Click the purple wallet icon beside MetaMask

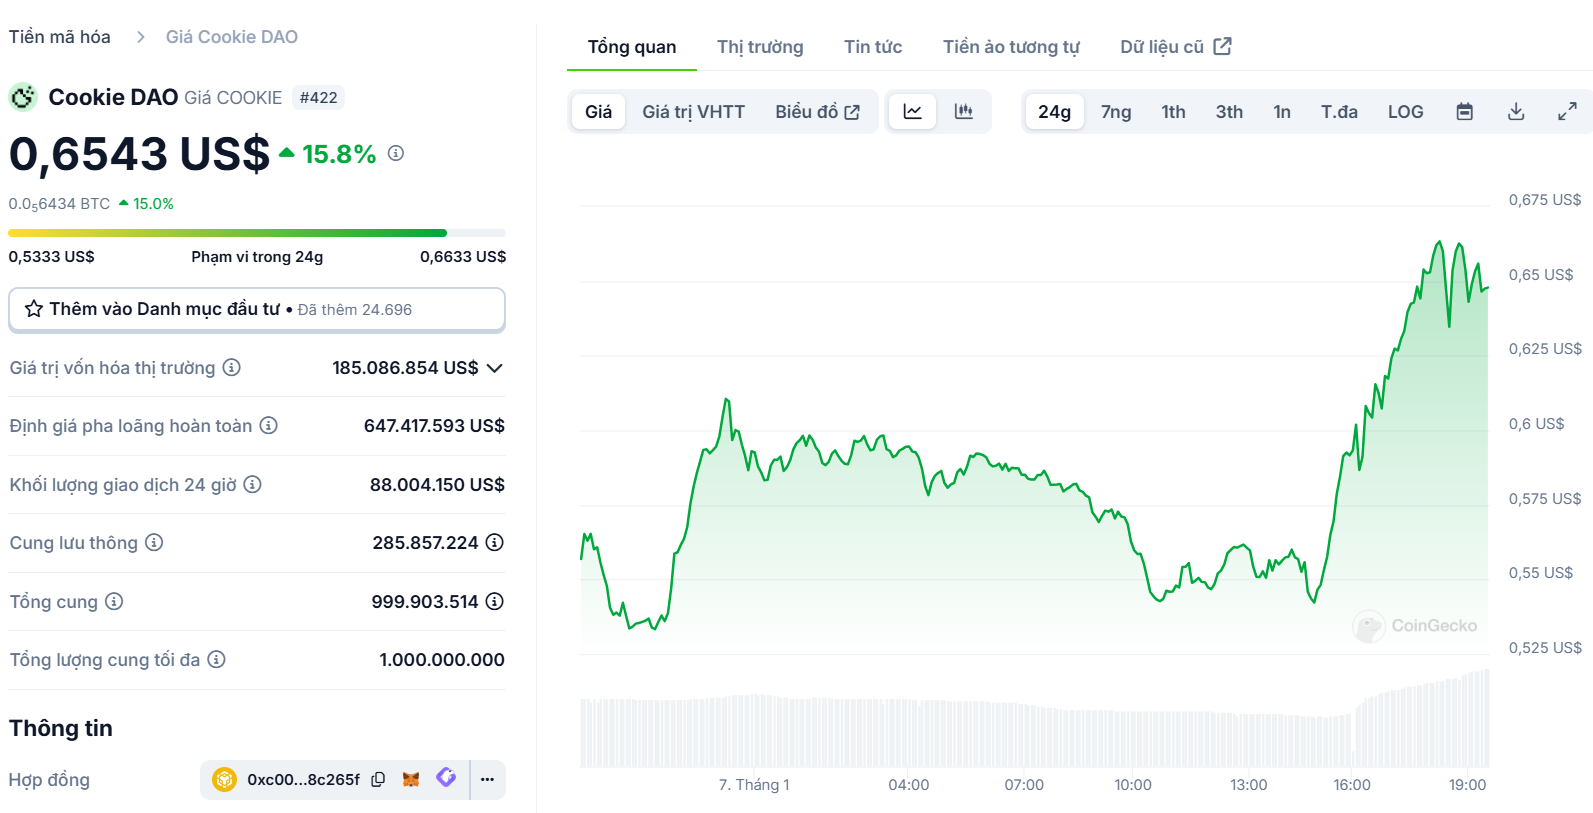(x=446, y=778)
